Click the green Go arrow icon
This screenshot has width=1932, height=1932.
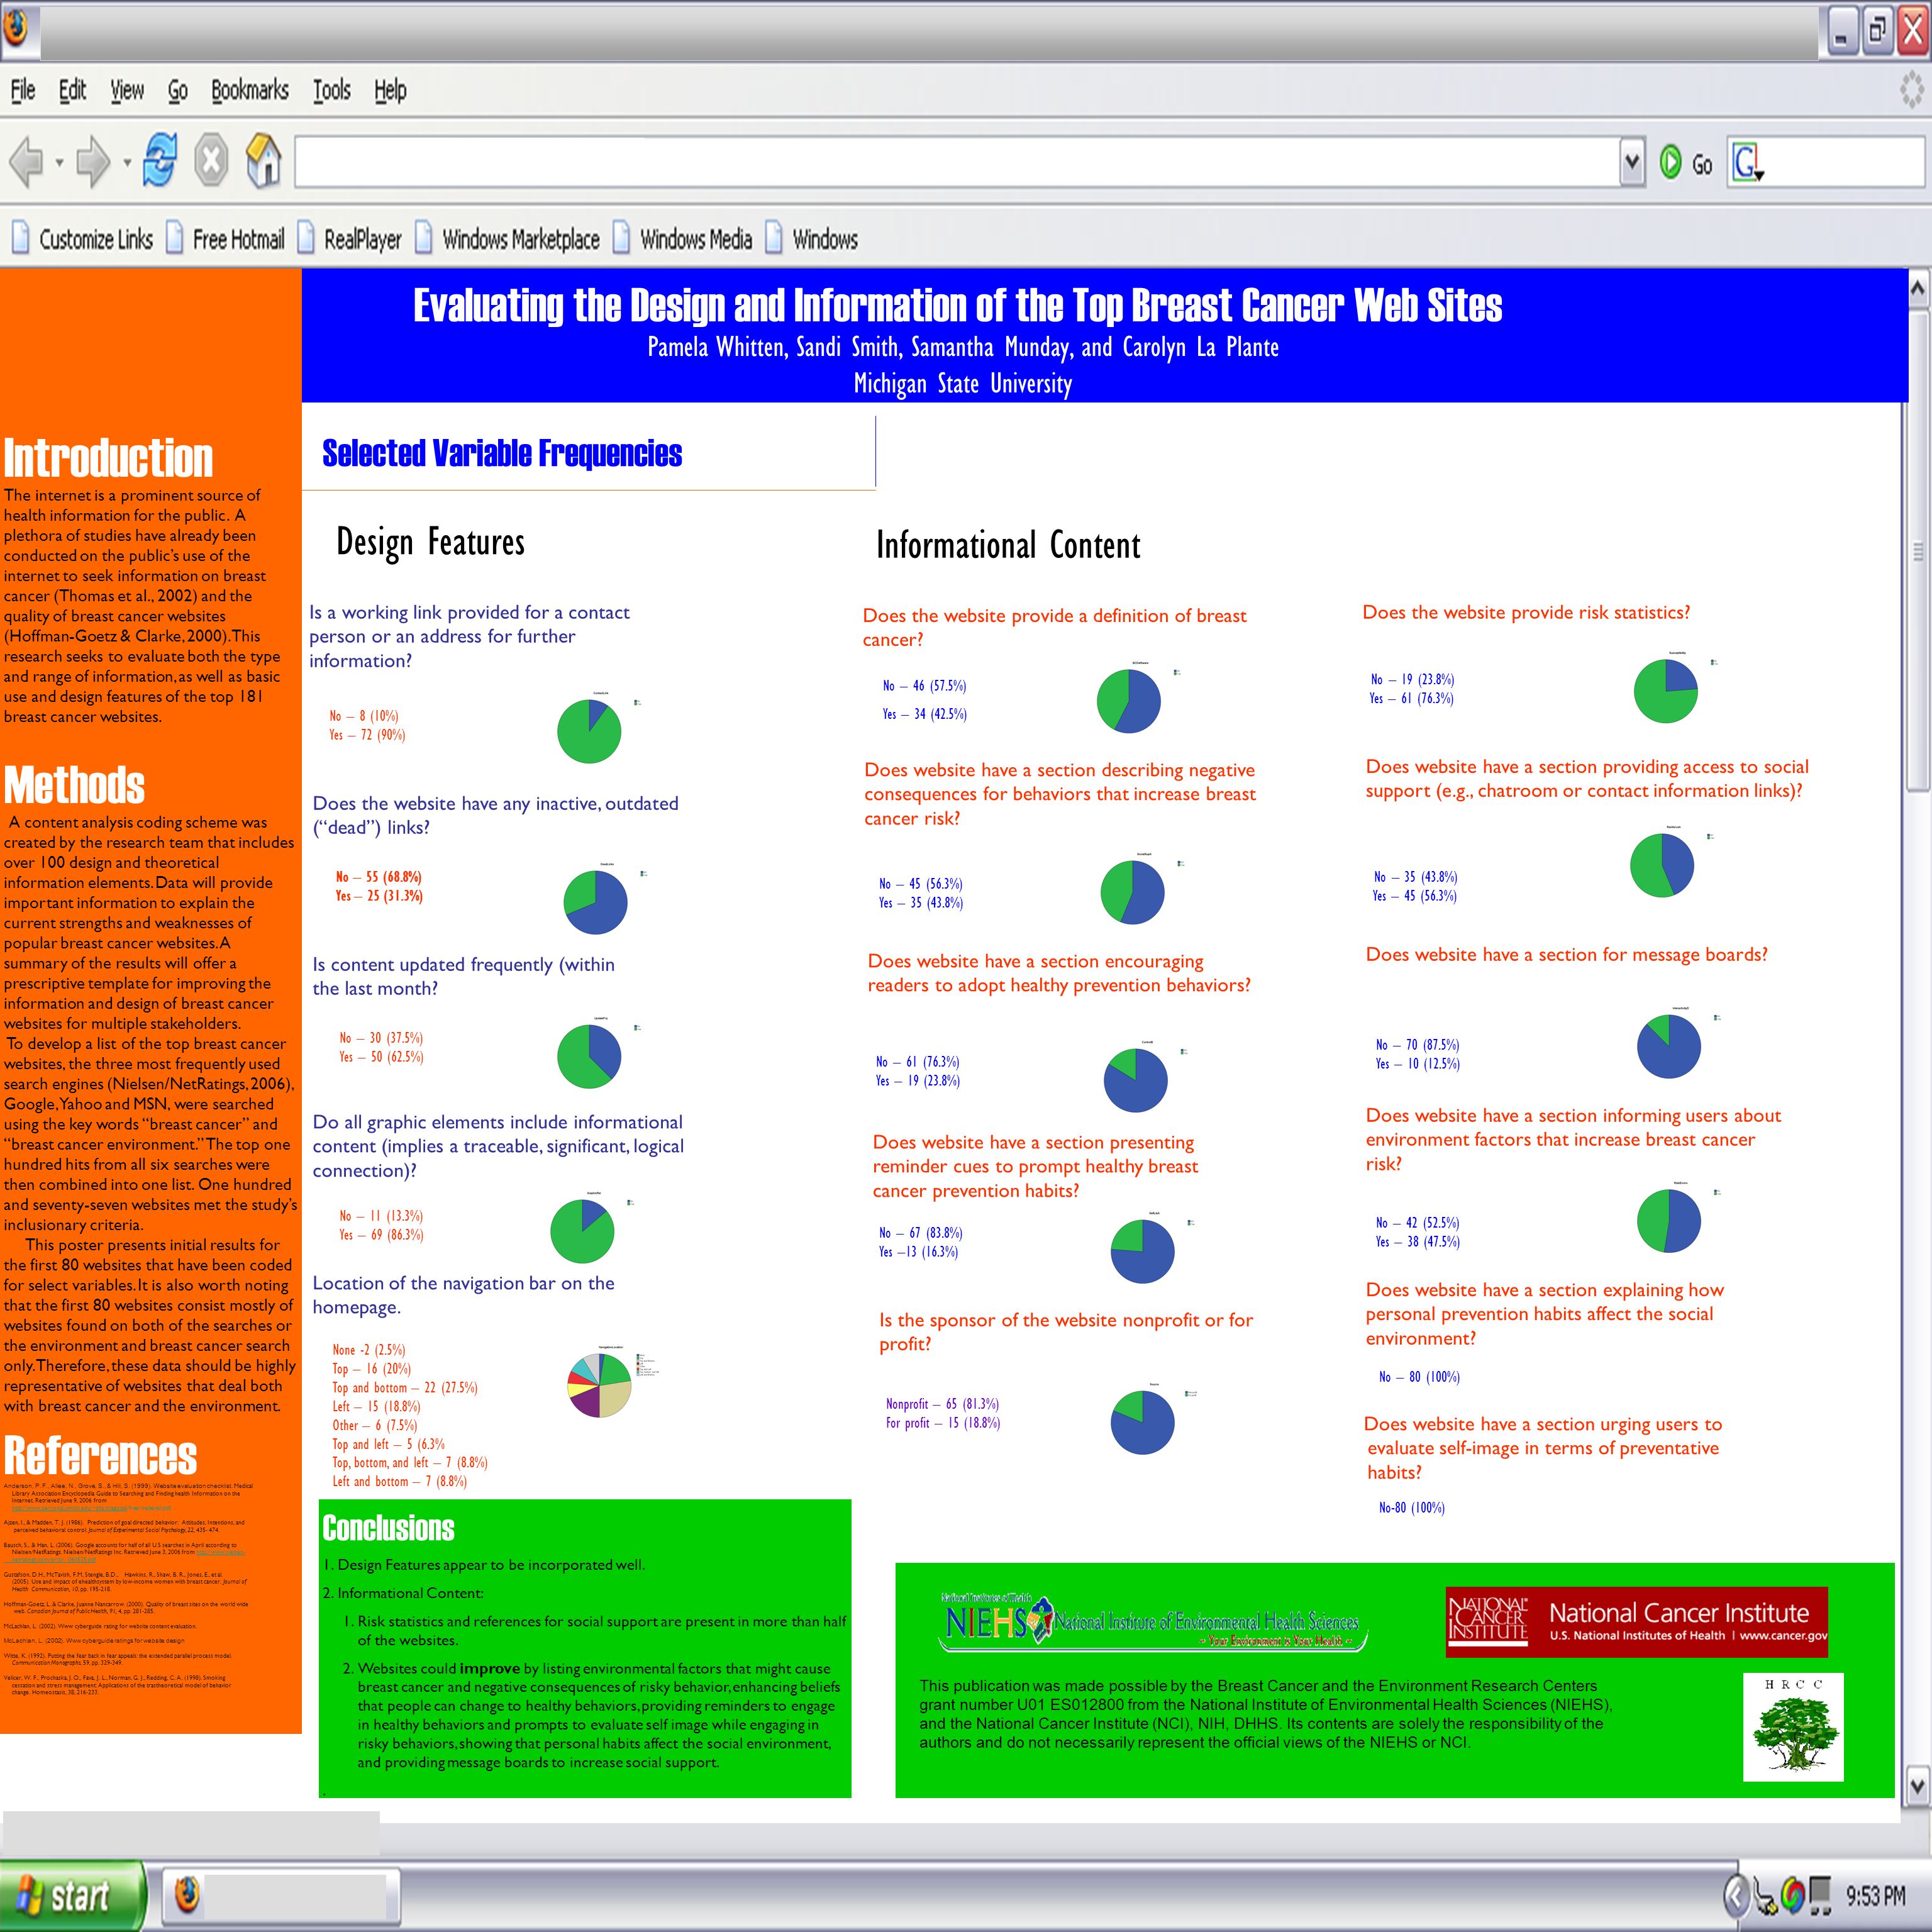point(1670,162)
